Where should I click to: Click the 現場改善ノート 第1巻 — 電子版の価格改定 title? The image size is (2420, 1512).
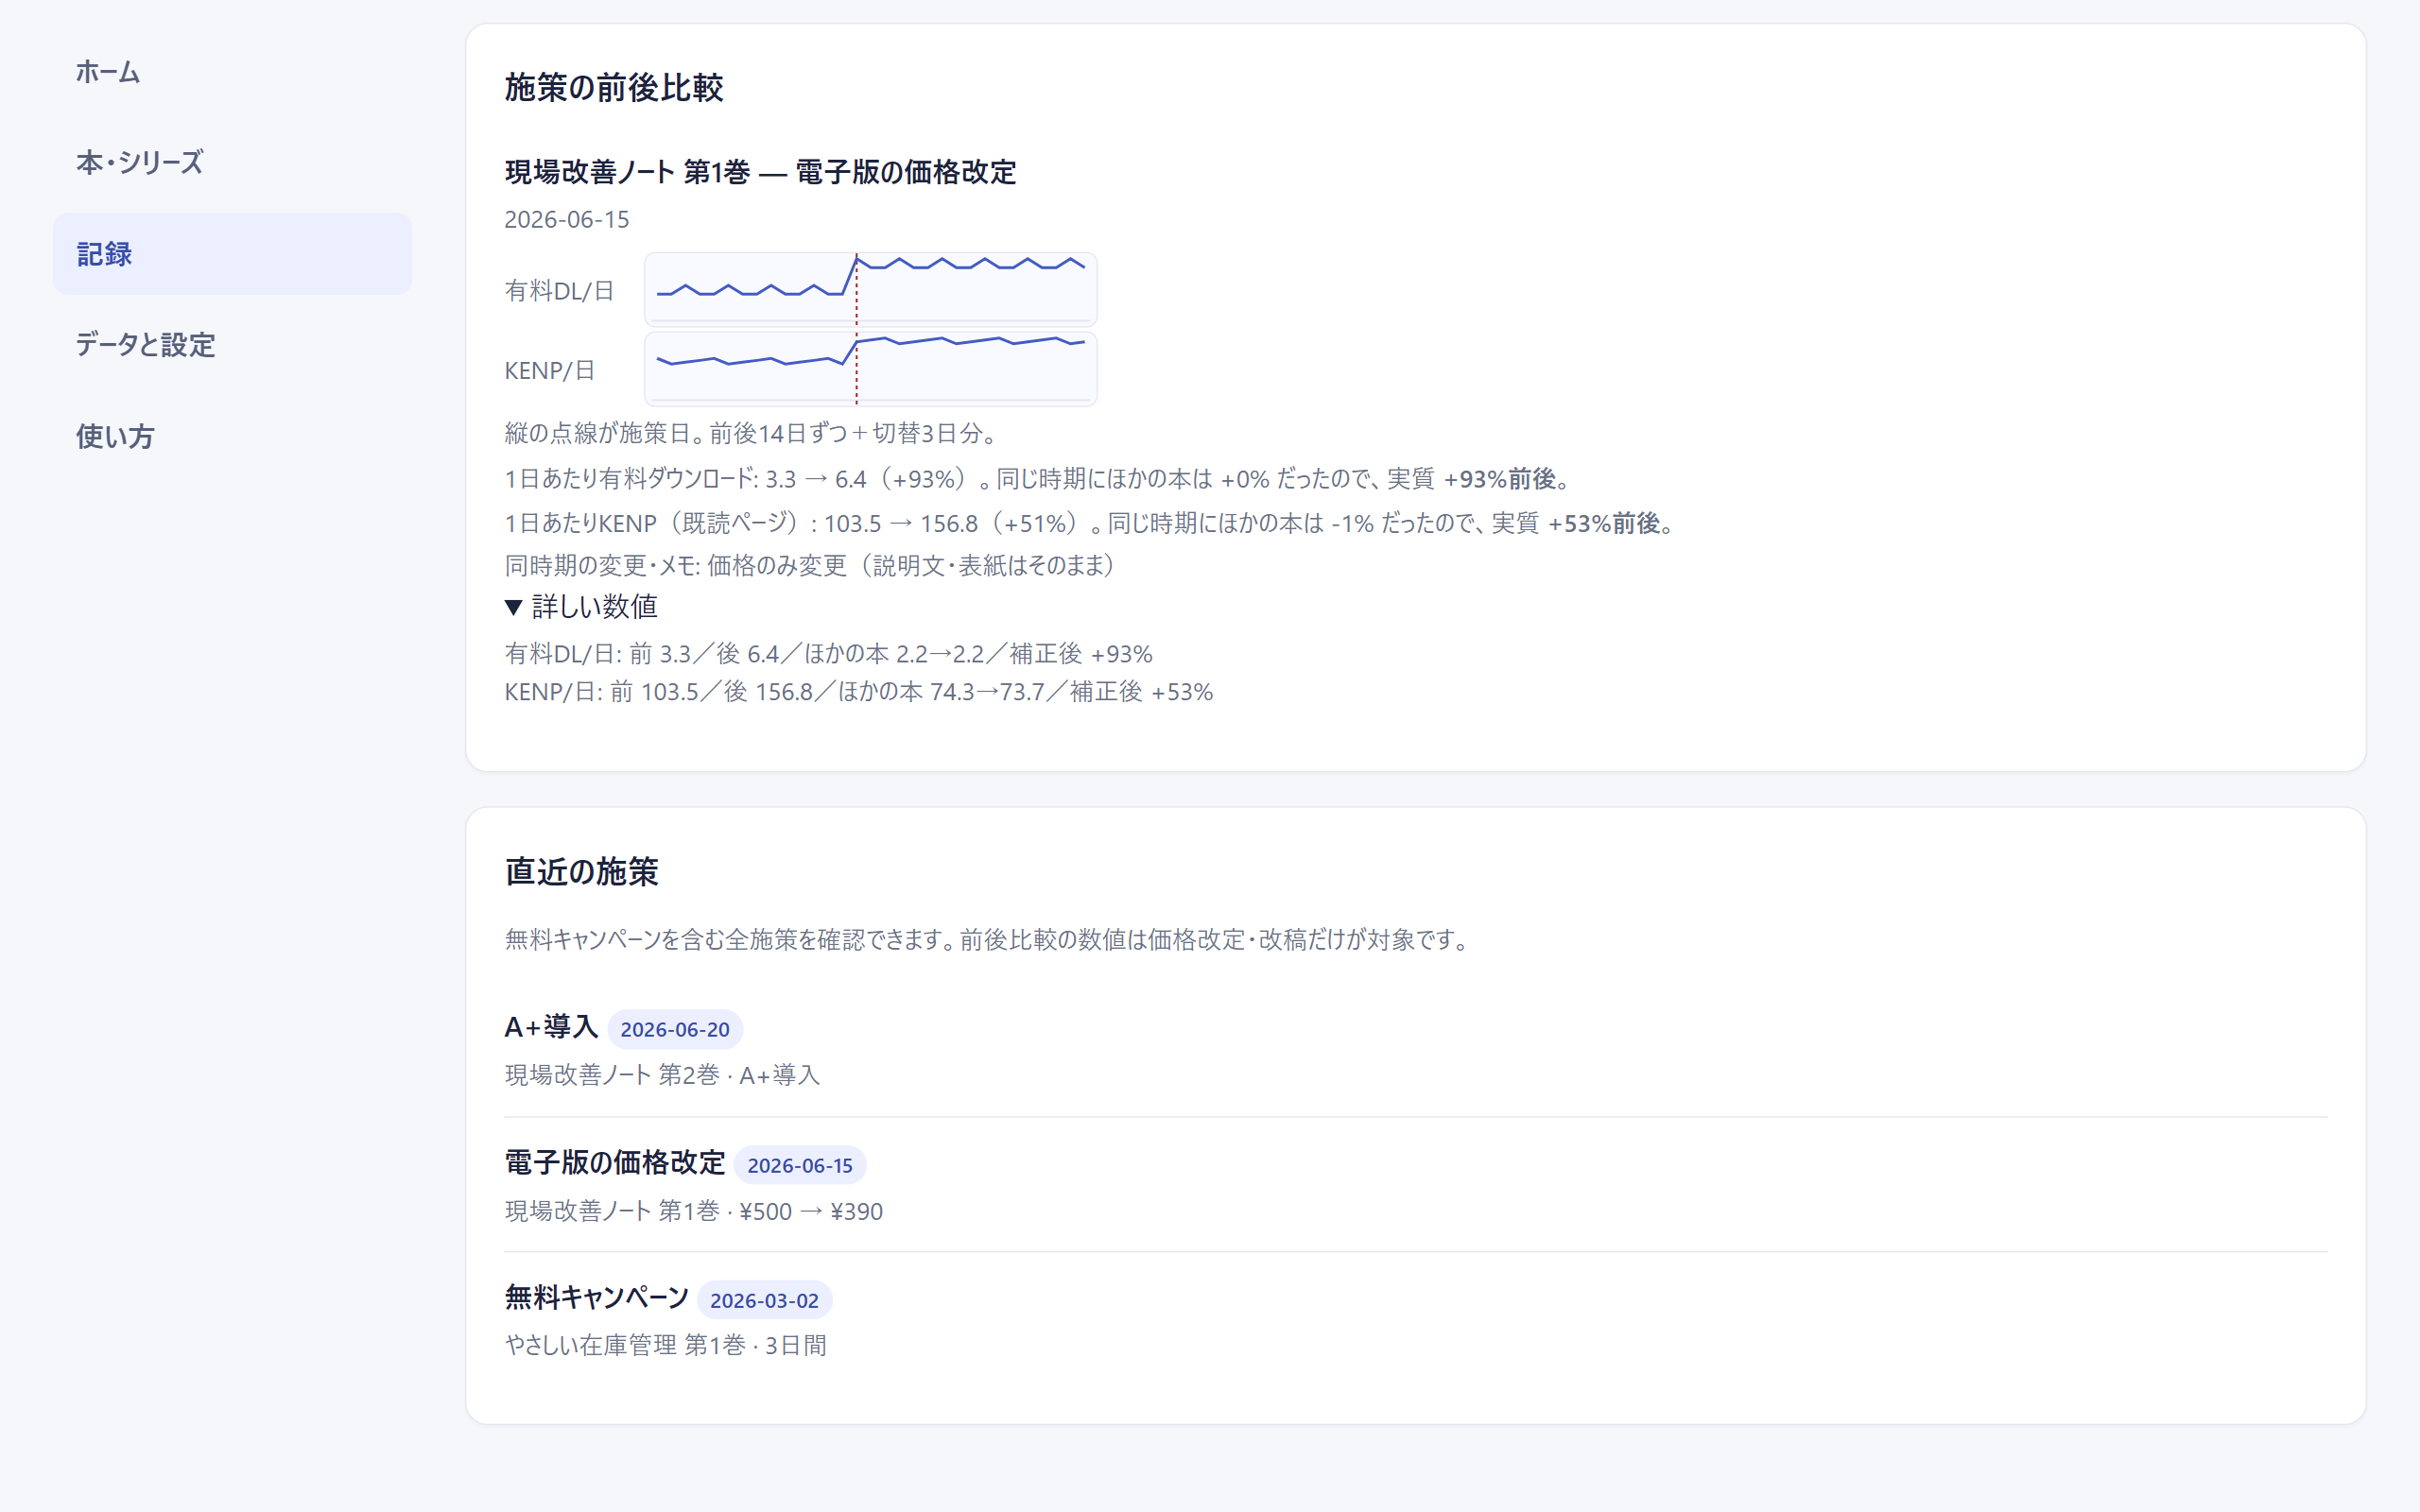(x=760, y=172)
